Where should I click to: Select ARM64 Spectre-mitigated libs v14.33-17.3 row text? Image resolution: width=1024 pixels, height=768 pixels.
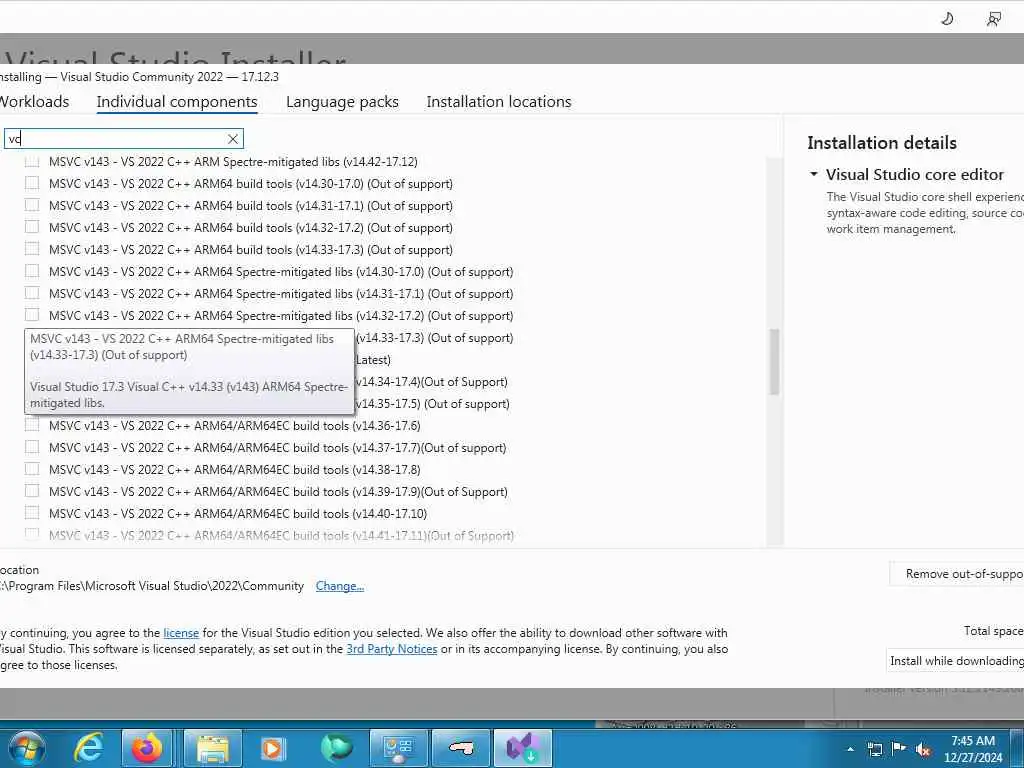tap(435, 338)
